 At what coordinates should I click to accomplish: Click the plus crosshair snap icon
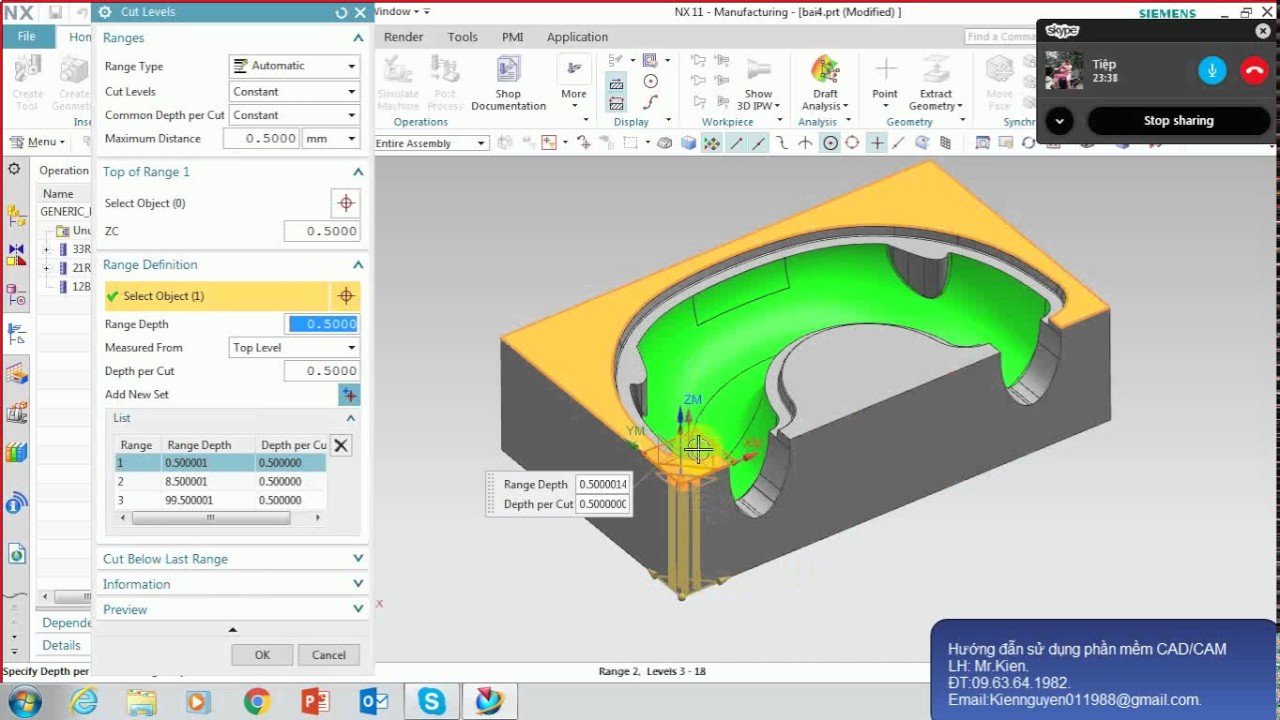877,143
